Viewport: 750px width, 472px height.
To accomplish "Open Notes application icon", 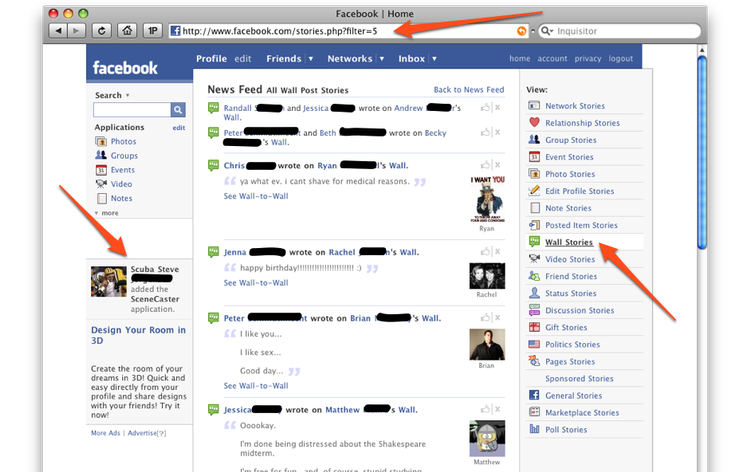I will [x=101, y=198].
